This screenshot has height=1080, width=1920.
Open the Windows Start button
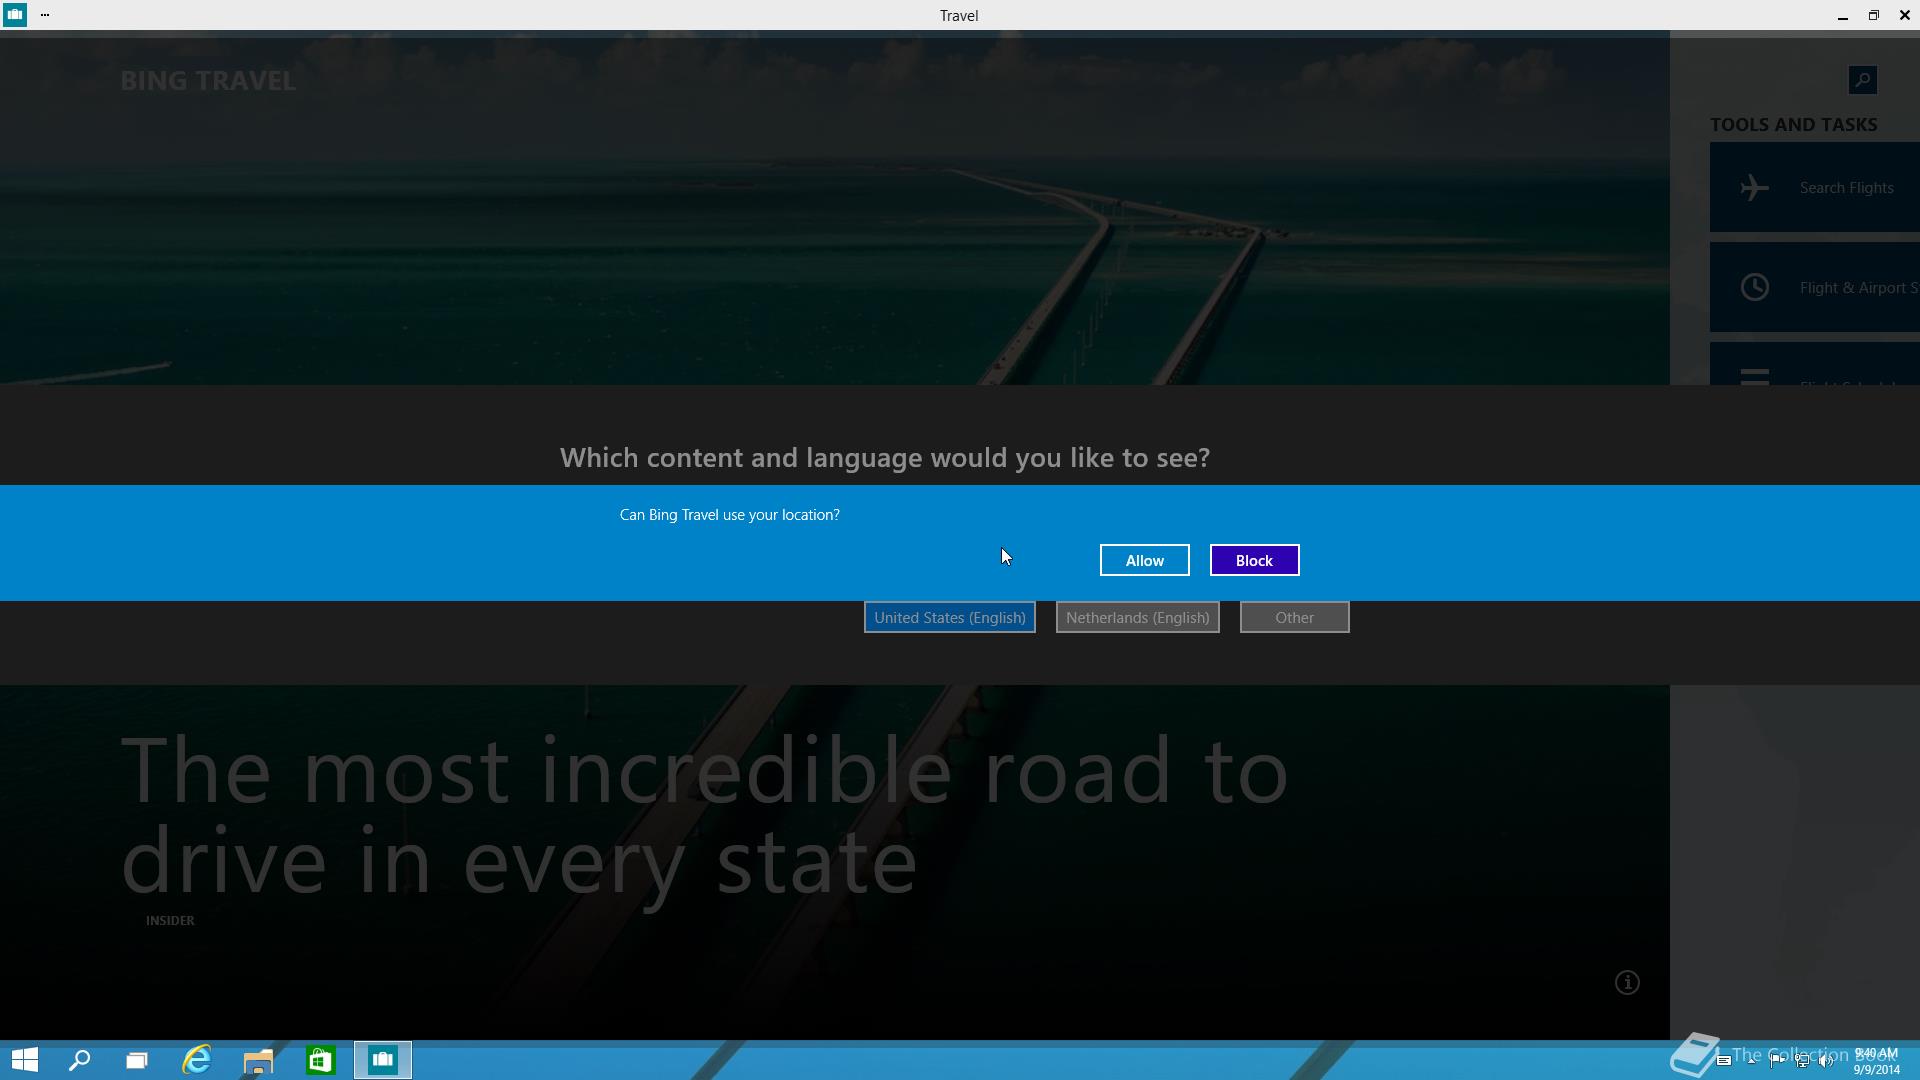[x=25, y=1060]
